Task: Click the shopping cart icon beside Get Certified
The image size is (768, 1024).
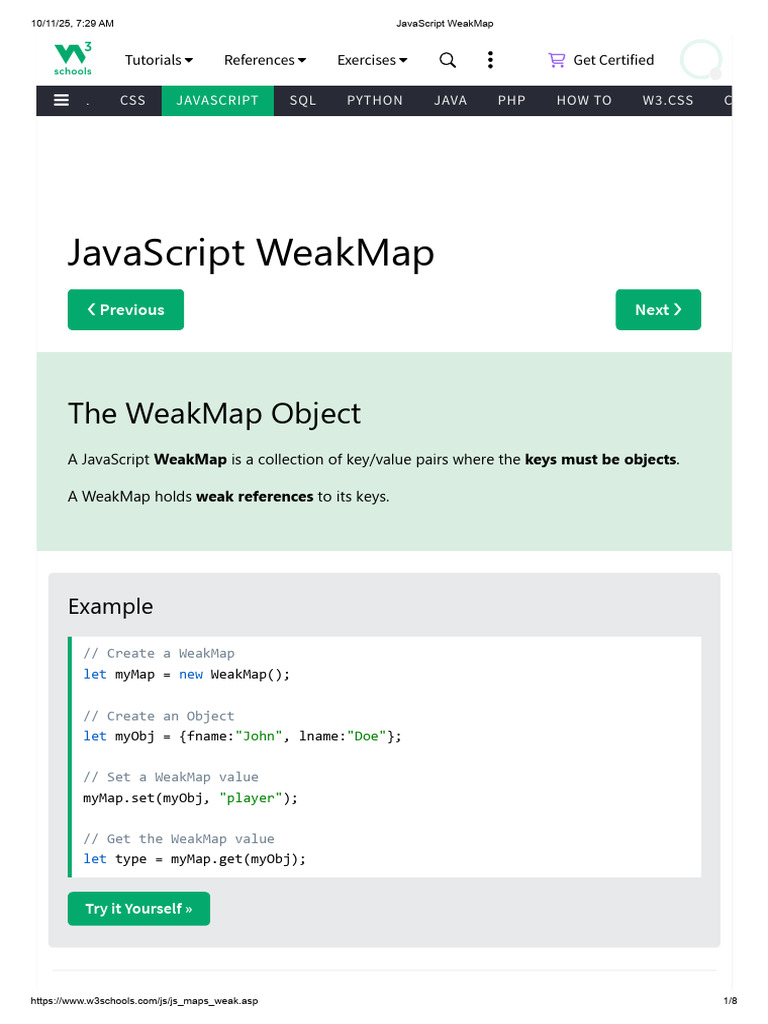Action: coord(556,60)
